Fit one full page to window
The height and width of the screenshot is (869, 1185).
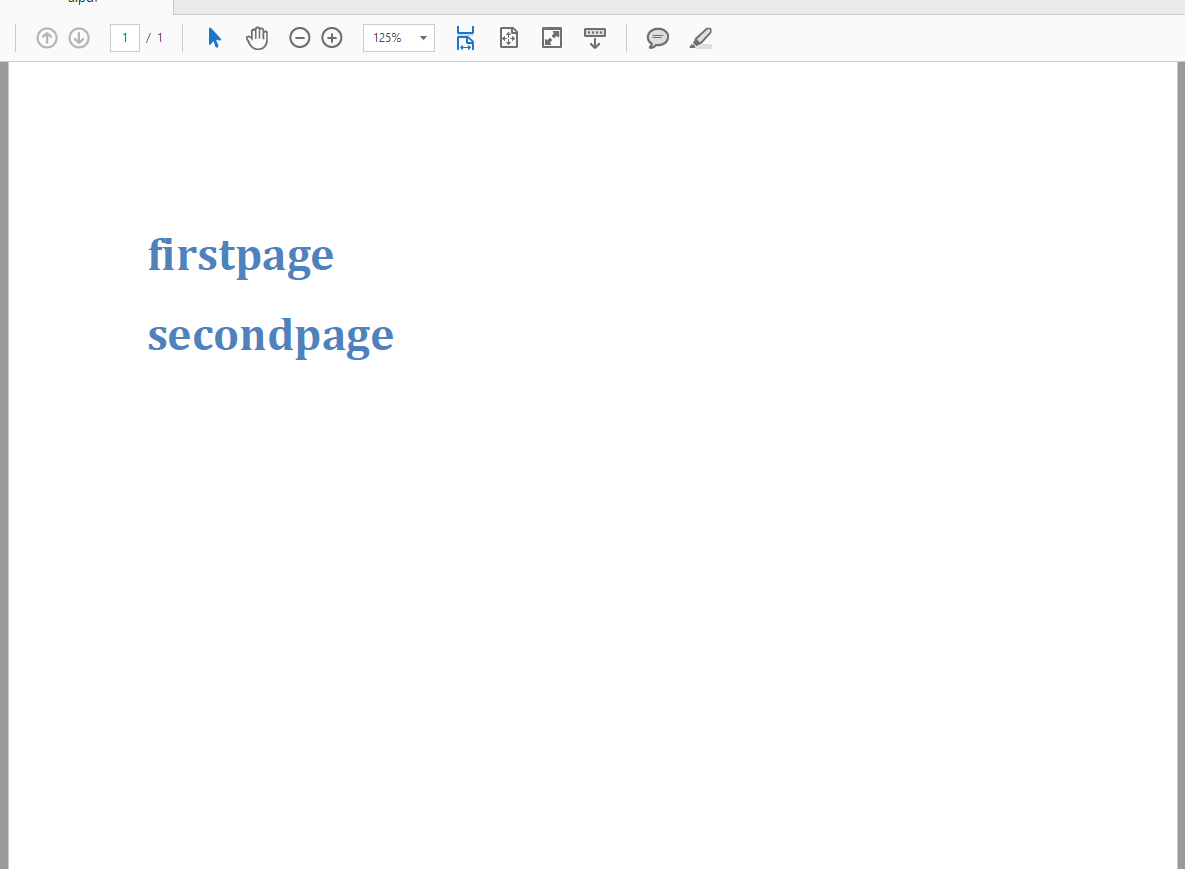(509, 38)
